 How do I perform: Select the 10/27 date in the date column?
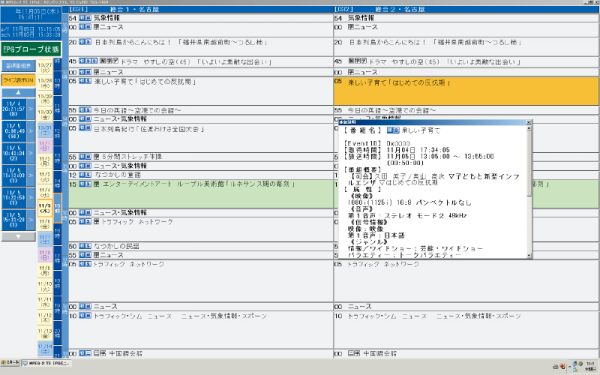click(x=45, y=68)
